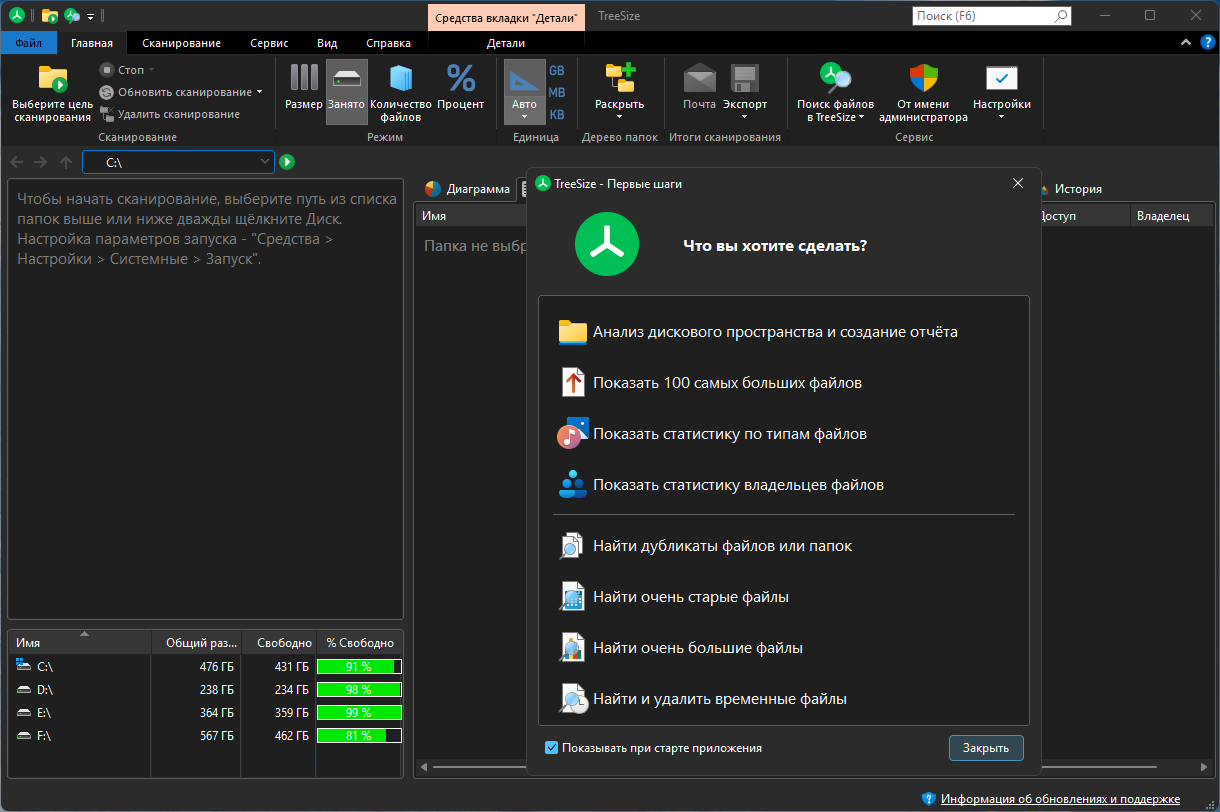Click the green start scan arrow icon

click(x=287, y=162)
